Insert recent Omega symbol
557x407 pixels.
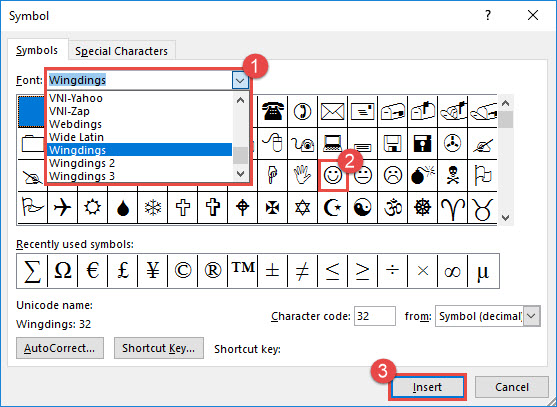(62, 271)
